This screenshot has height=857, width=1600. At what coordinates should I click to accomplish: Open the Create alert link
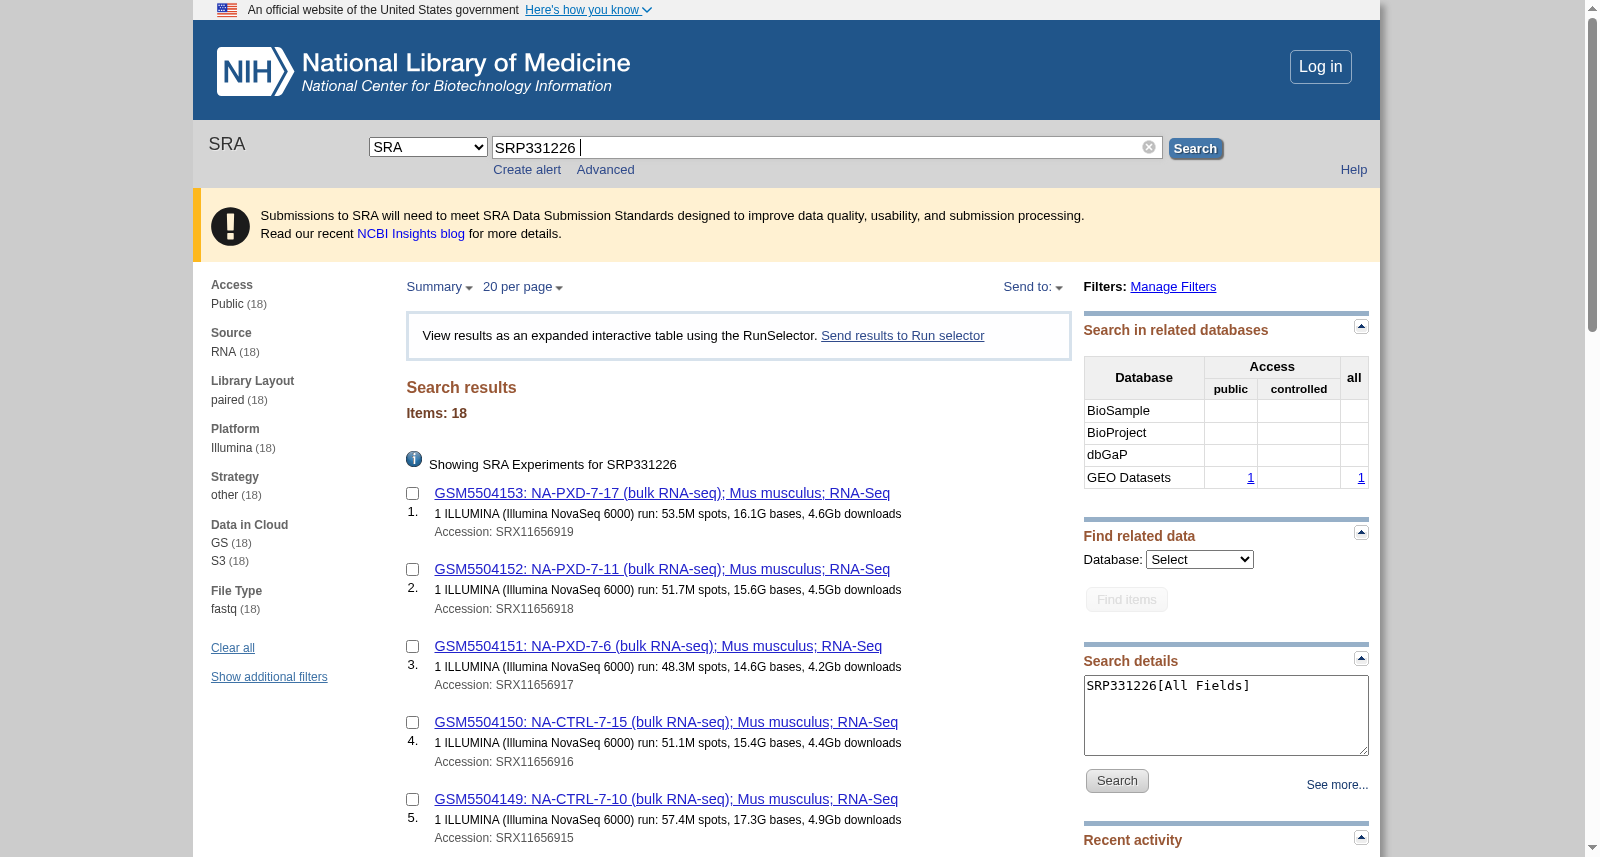(527, 170)
